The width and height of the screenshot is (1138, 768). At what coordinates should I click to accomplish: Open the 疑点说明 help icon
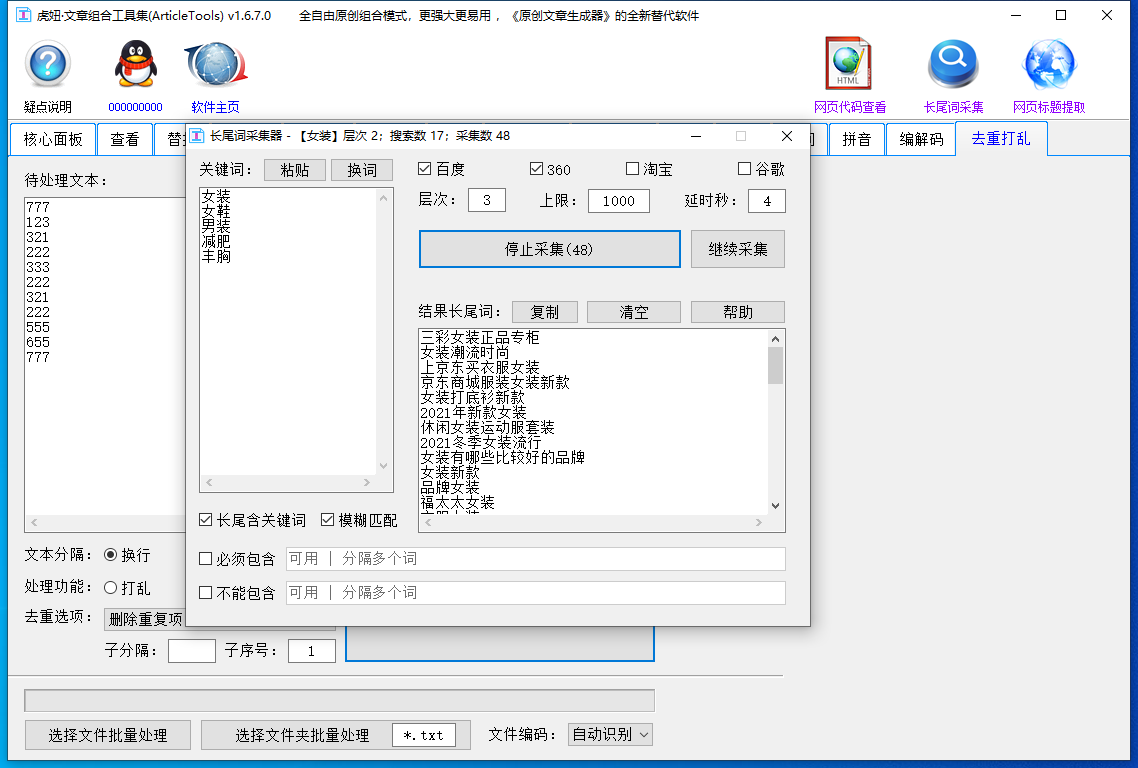coord(48,65)
